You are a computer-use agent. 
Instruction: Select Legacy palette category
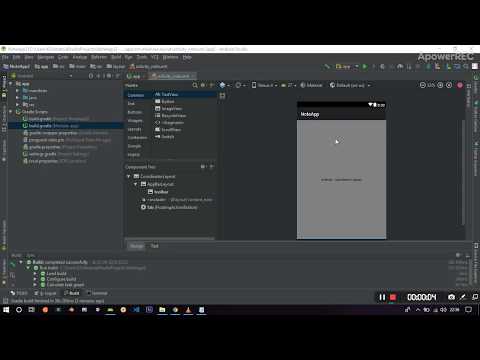coord(134,155)
